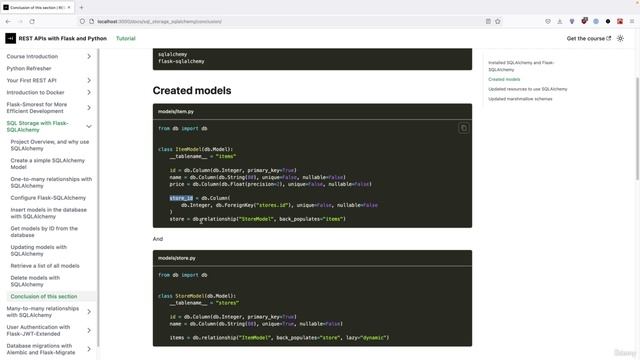
Task: Open Delete models with SQLAlchemy page
Action: point(35,281)
